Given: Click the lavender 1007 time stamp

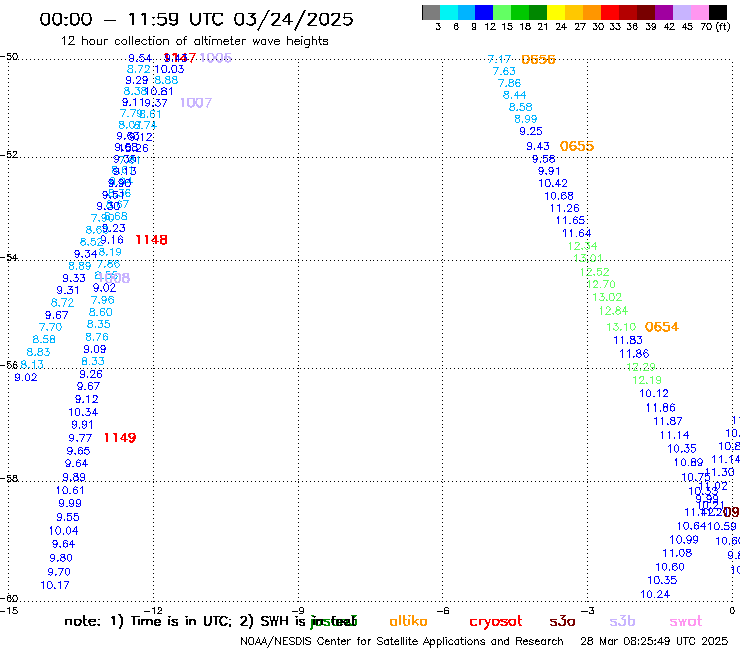Looking at the screenshot, I should point(196,102).
